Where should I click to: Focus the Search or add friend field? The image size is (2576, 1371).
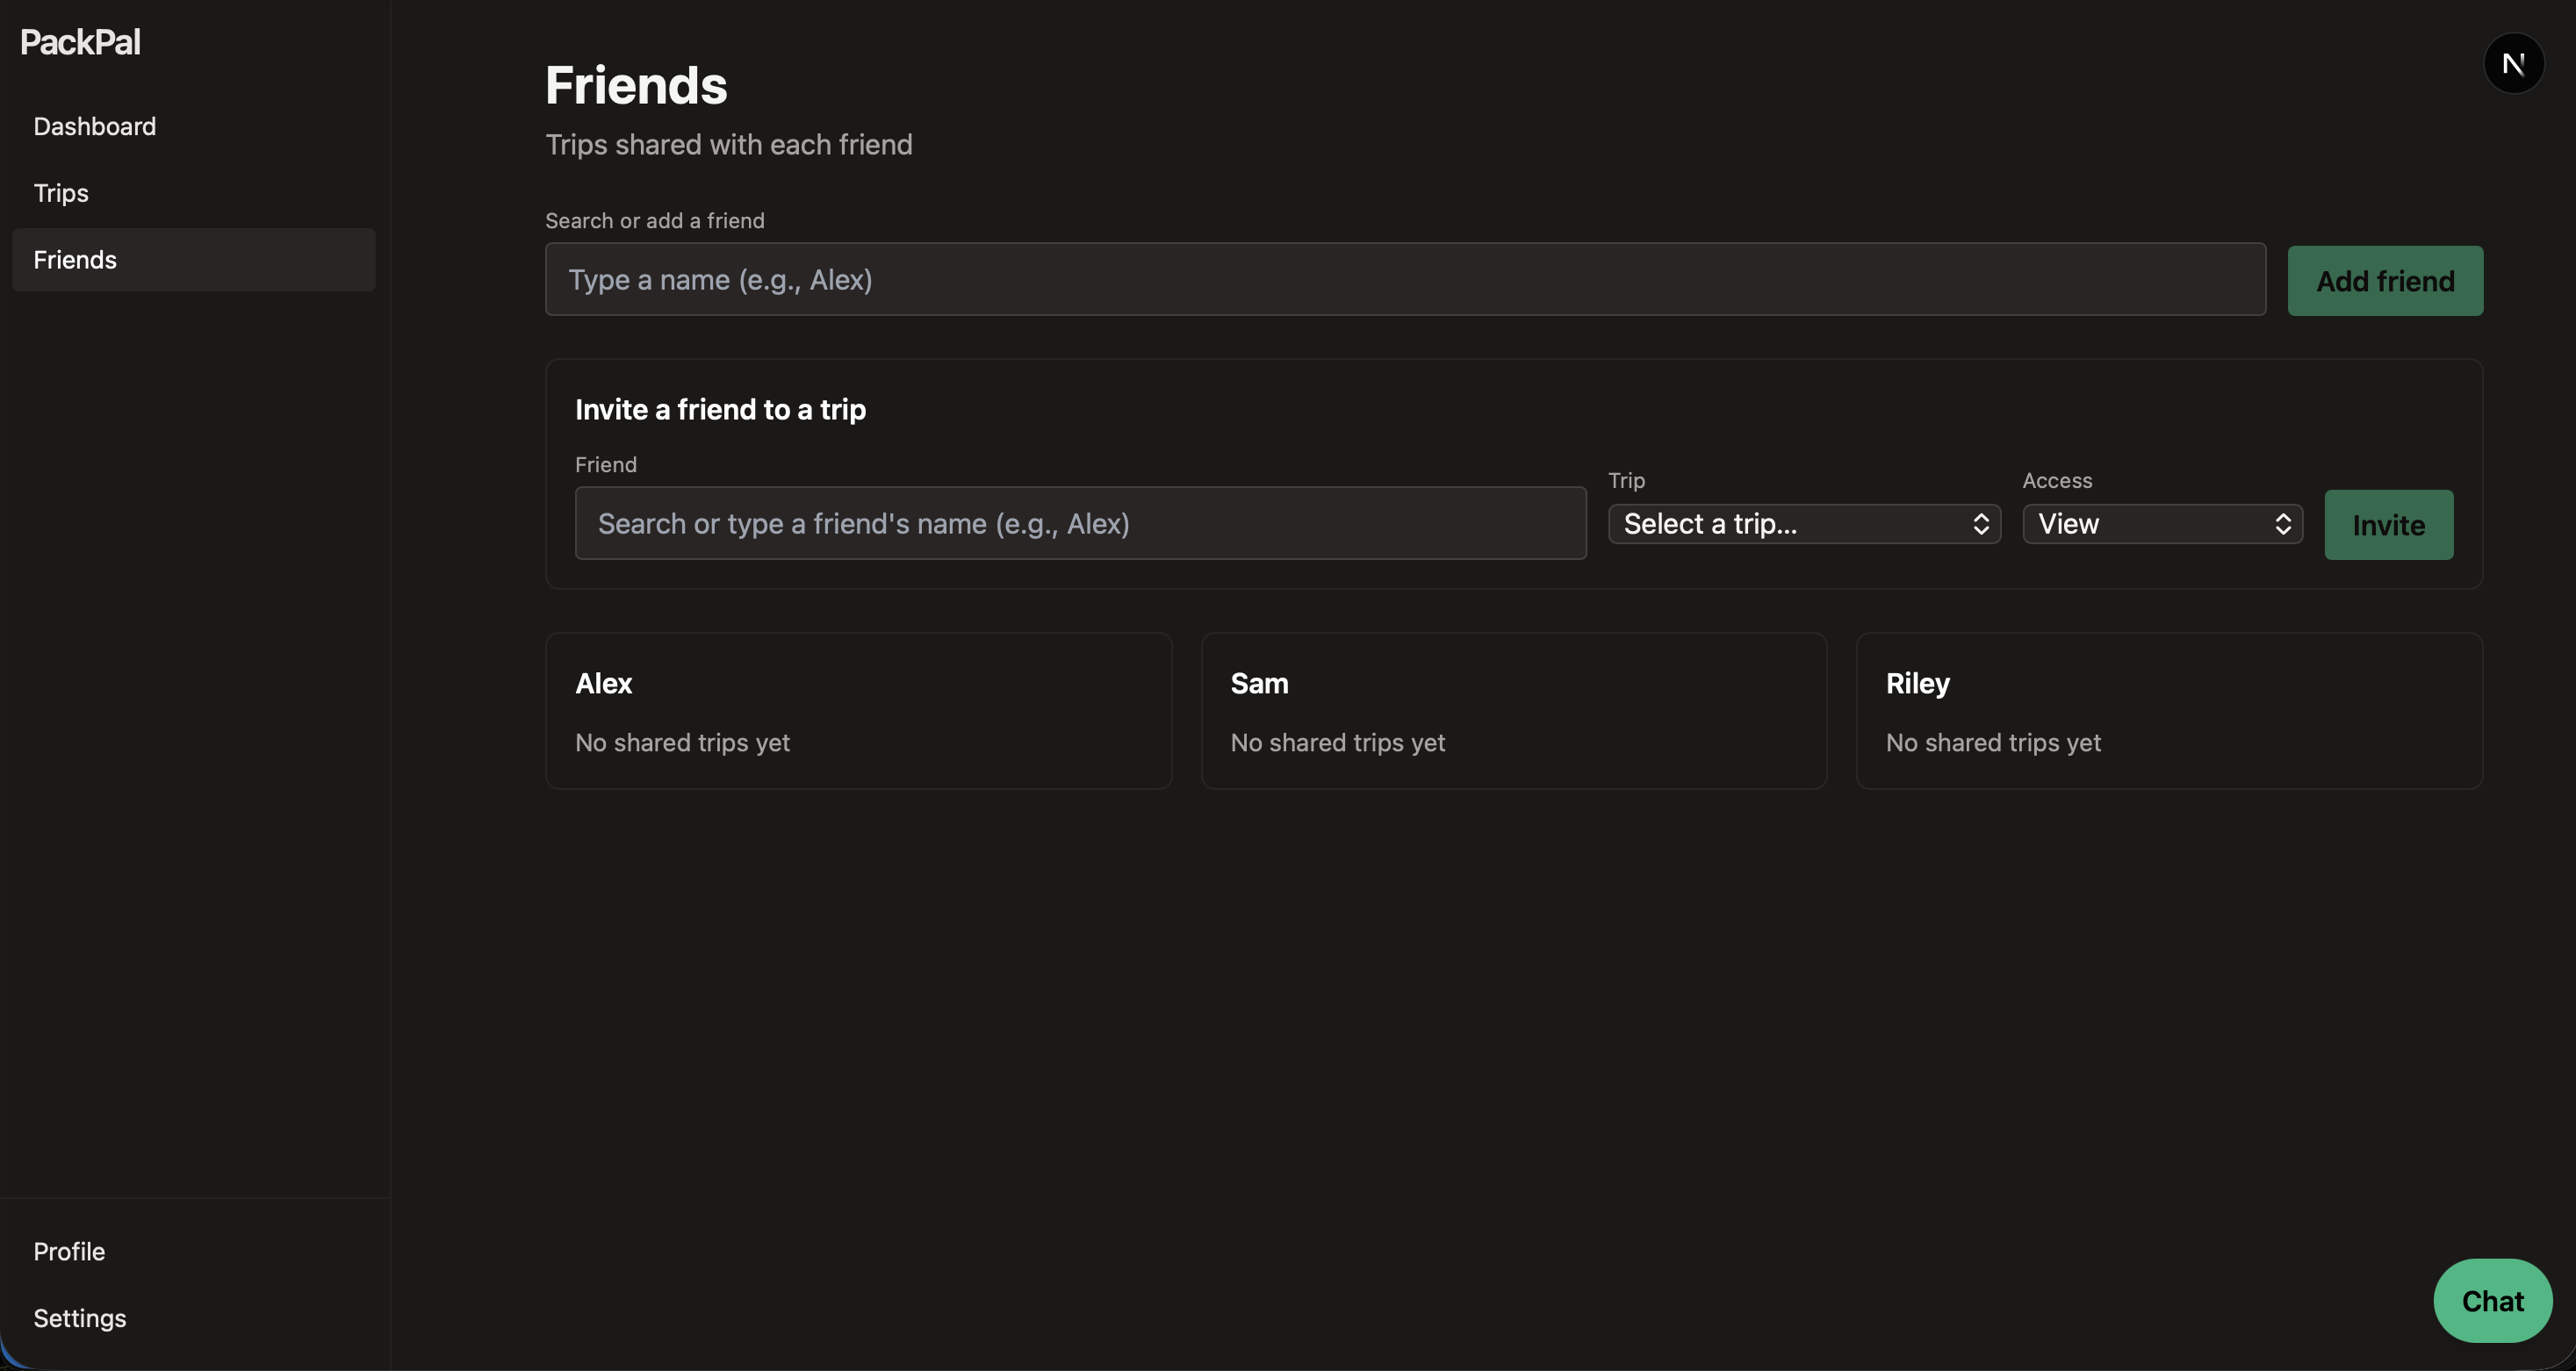tap(1404, 279)
